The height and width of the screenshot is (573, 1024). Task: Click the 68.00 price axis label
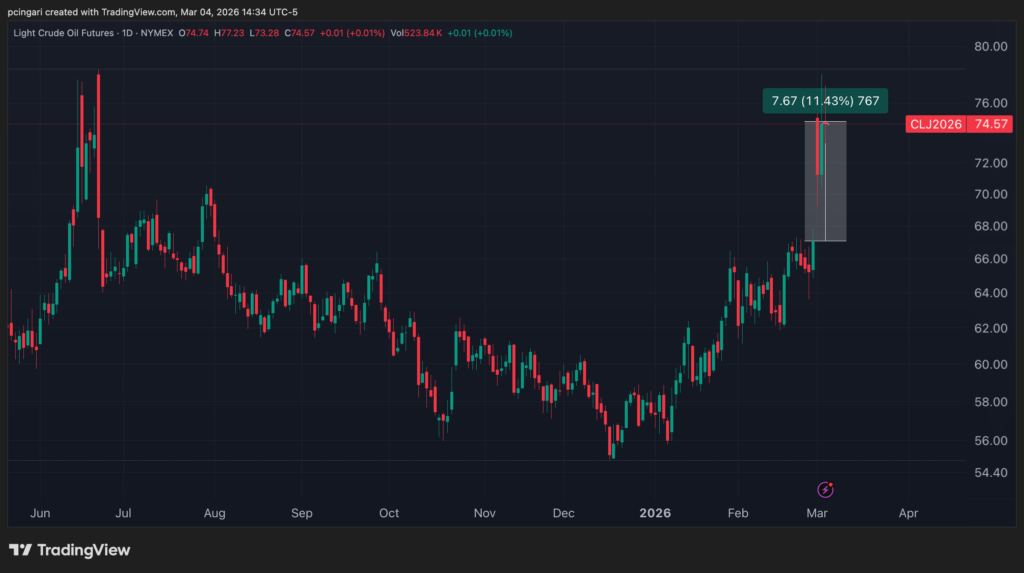(991, 226)
